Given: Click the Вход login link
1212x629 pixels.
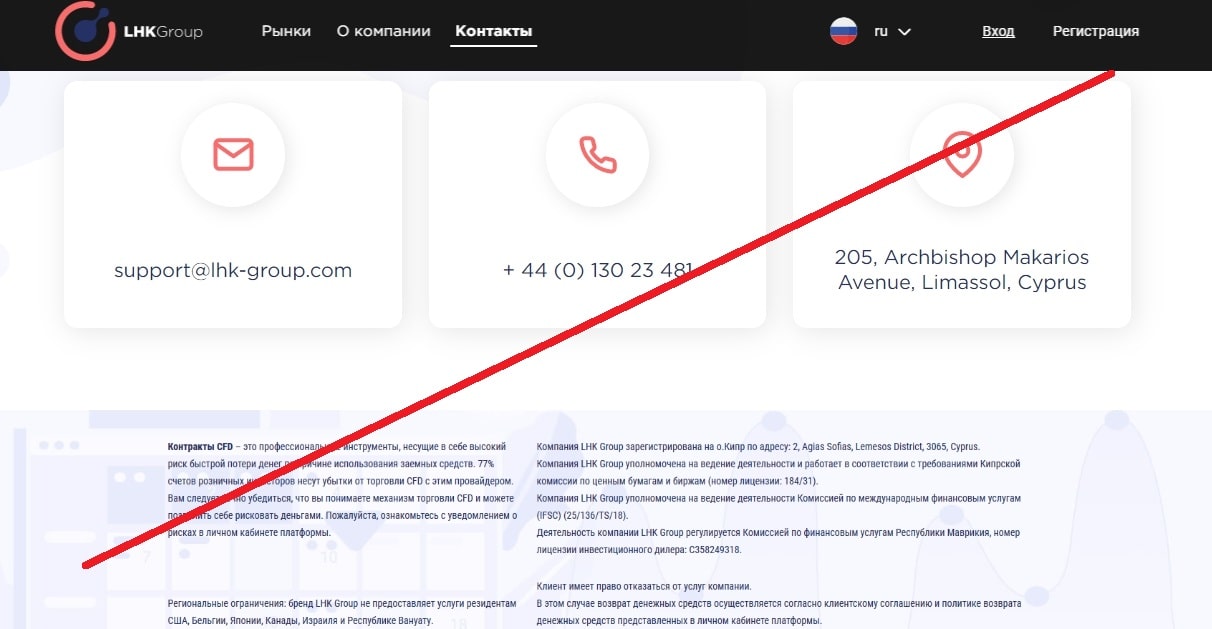Looking at the screenshot, I should (998, 31).
